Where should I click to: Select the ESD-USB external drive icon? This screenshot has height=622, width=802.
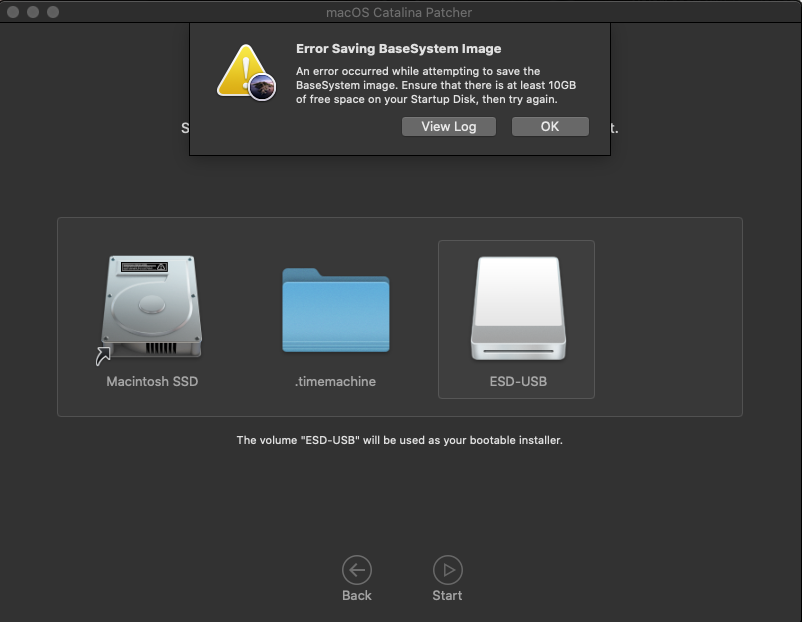[518, 308]
